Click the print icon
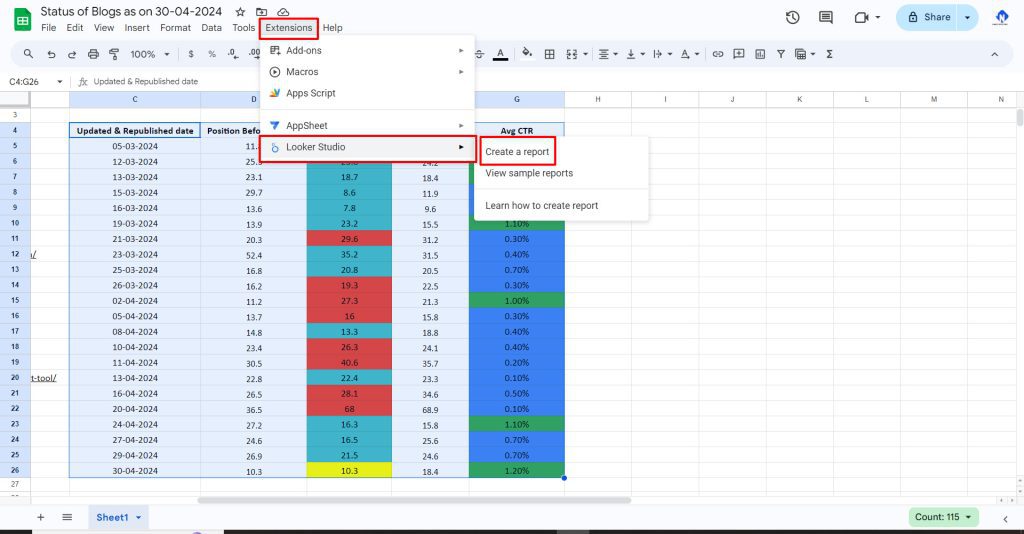 click(93, 54)
